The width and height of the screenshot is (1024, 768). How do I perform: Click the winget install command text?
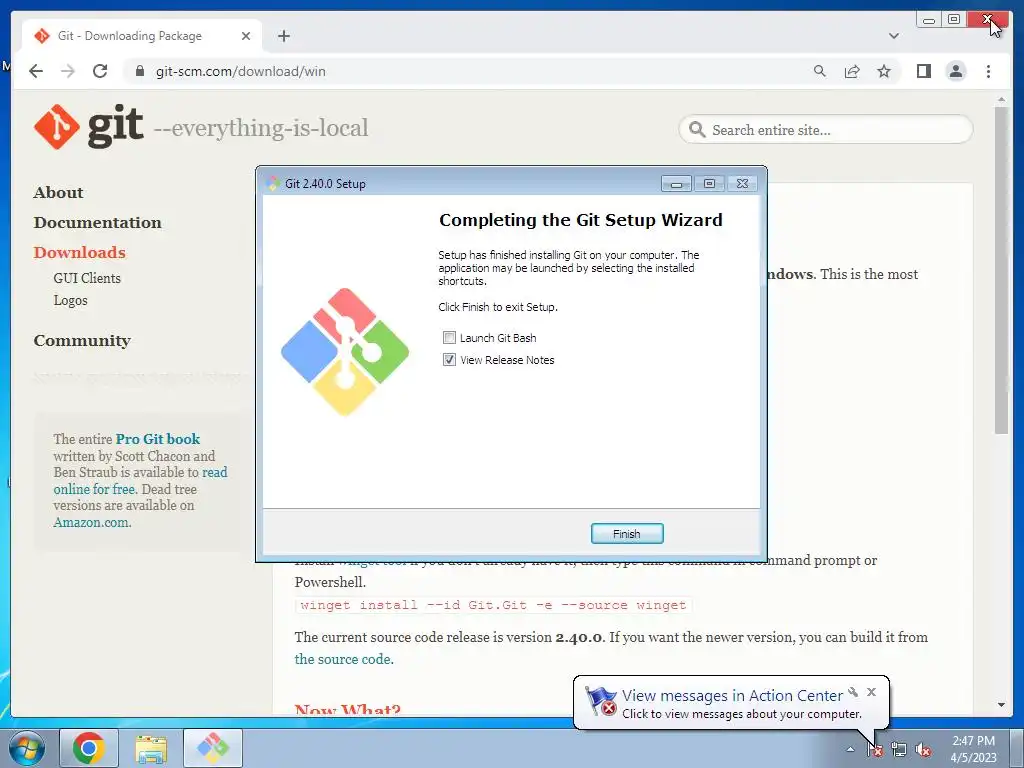(493, 605)
